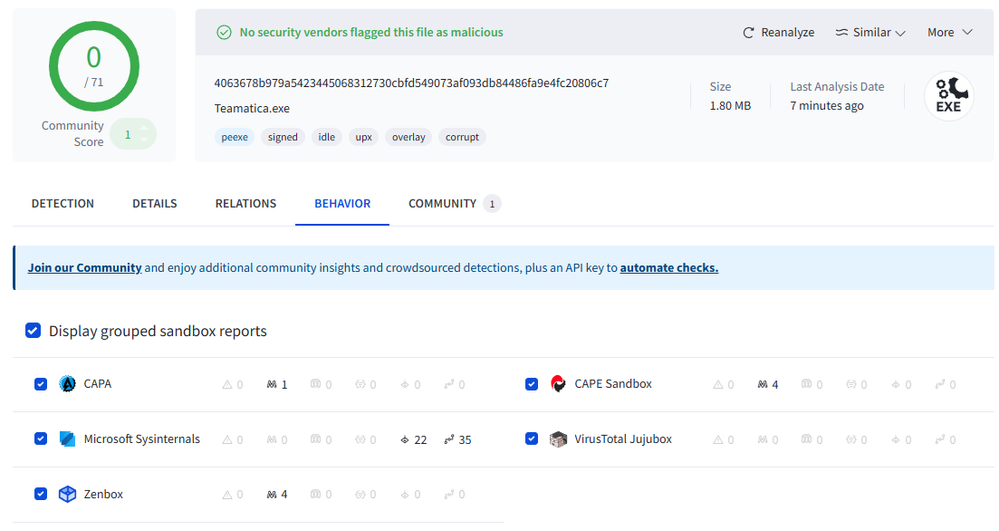Click the Sysinternals dropped files icon showing 22
This screenshot has width=999, height=531.
coord(405,439)
